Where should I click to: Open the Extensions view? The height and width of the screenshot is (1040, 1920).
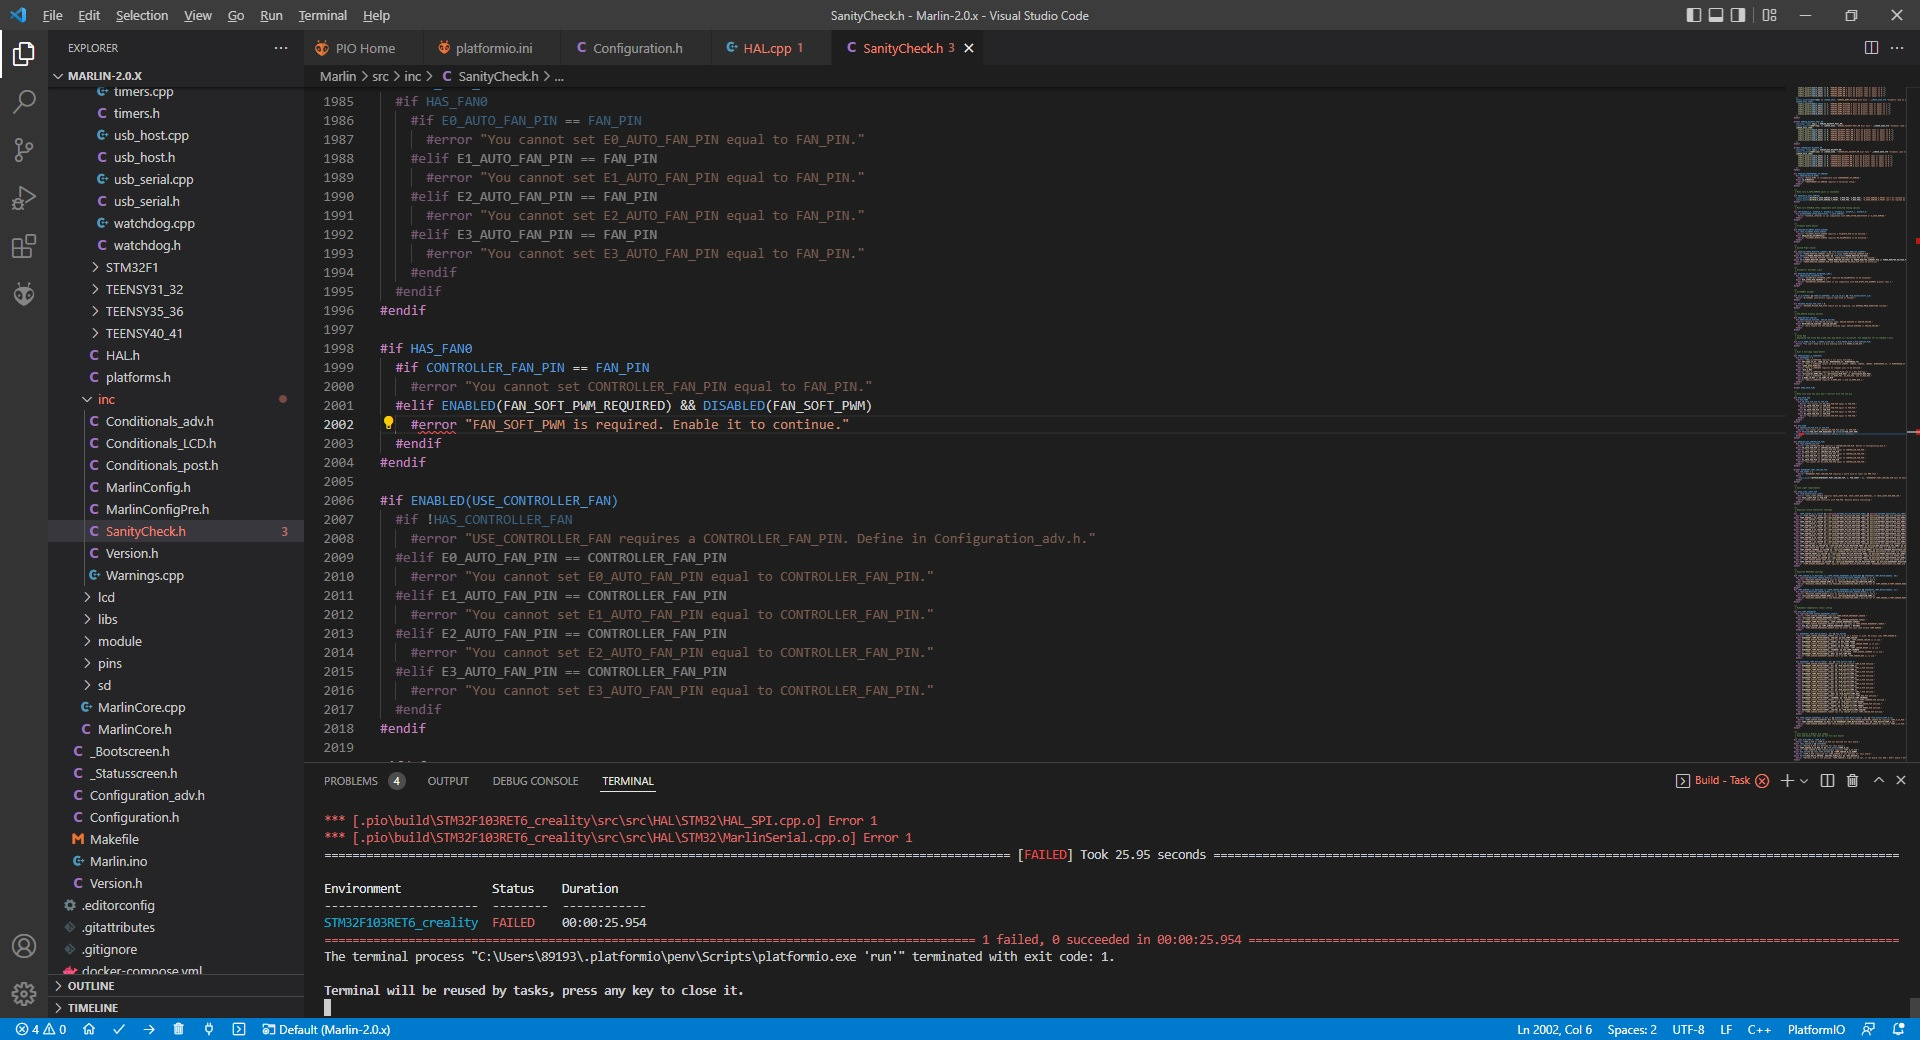24,246
